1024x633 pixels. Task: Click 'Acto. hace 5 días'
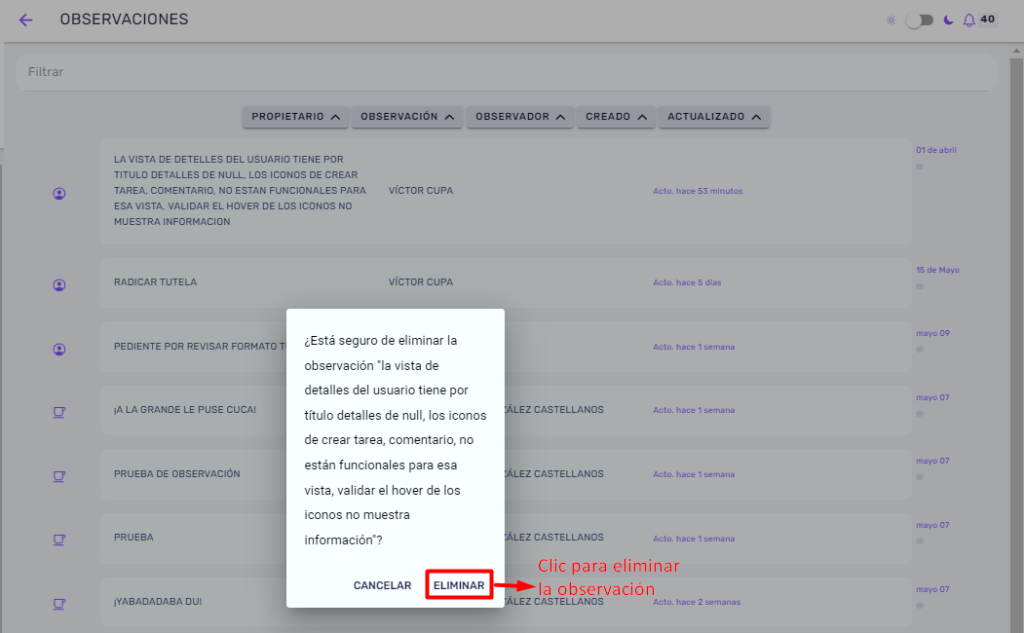pos(687,282)
